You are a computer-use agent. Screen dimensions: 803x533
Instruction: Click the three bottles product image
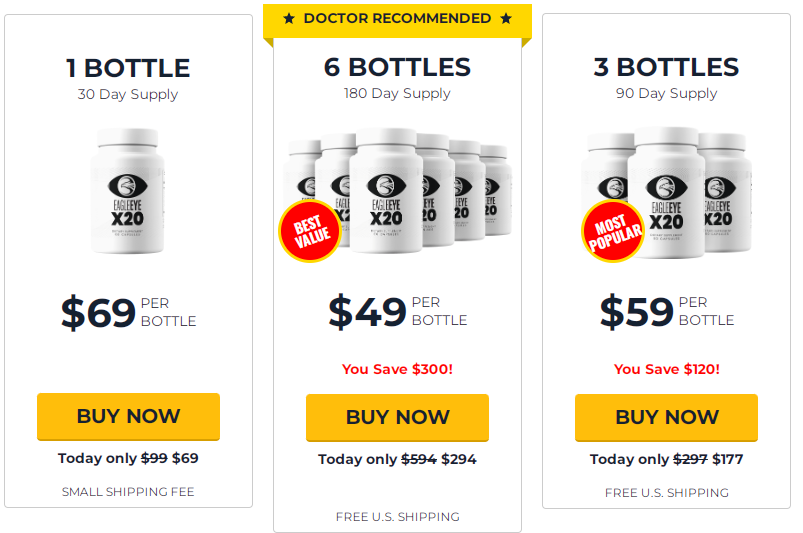[x=666, y=193]
